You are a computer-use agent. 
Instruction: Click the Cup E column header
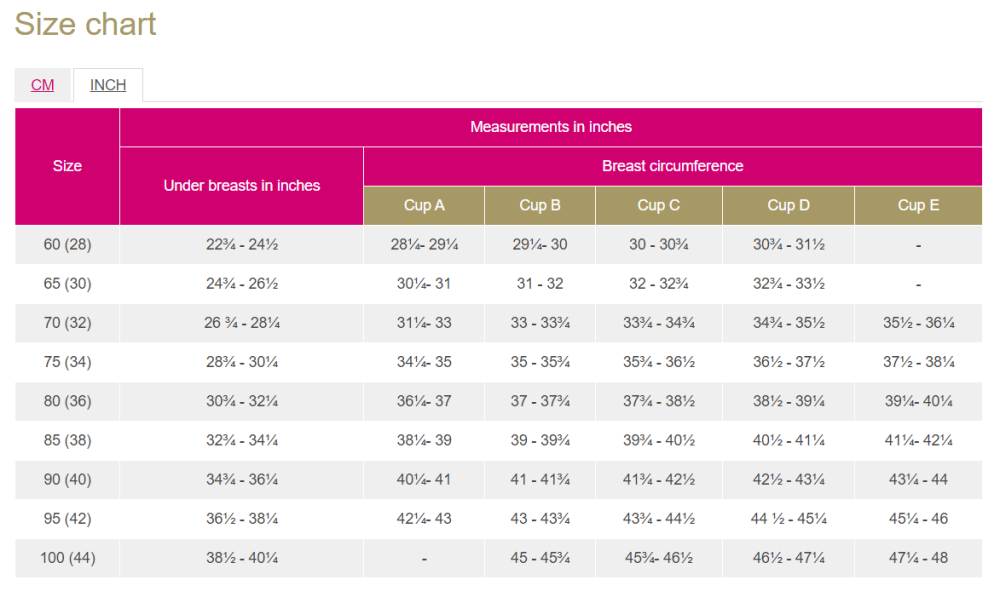[x=918, y=205]
